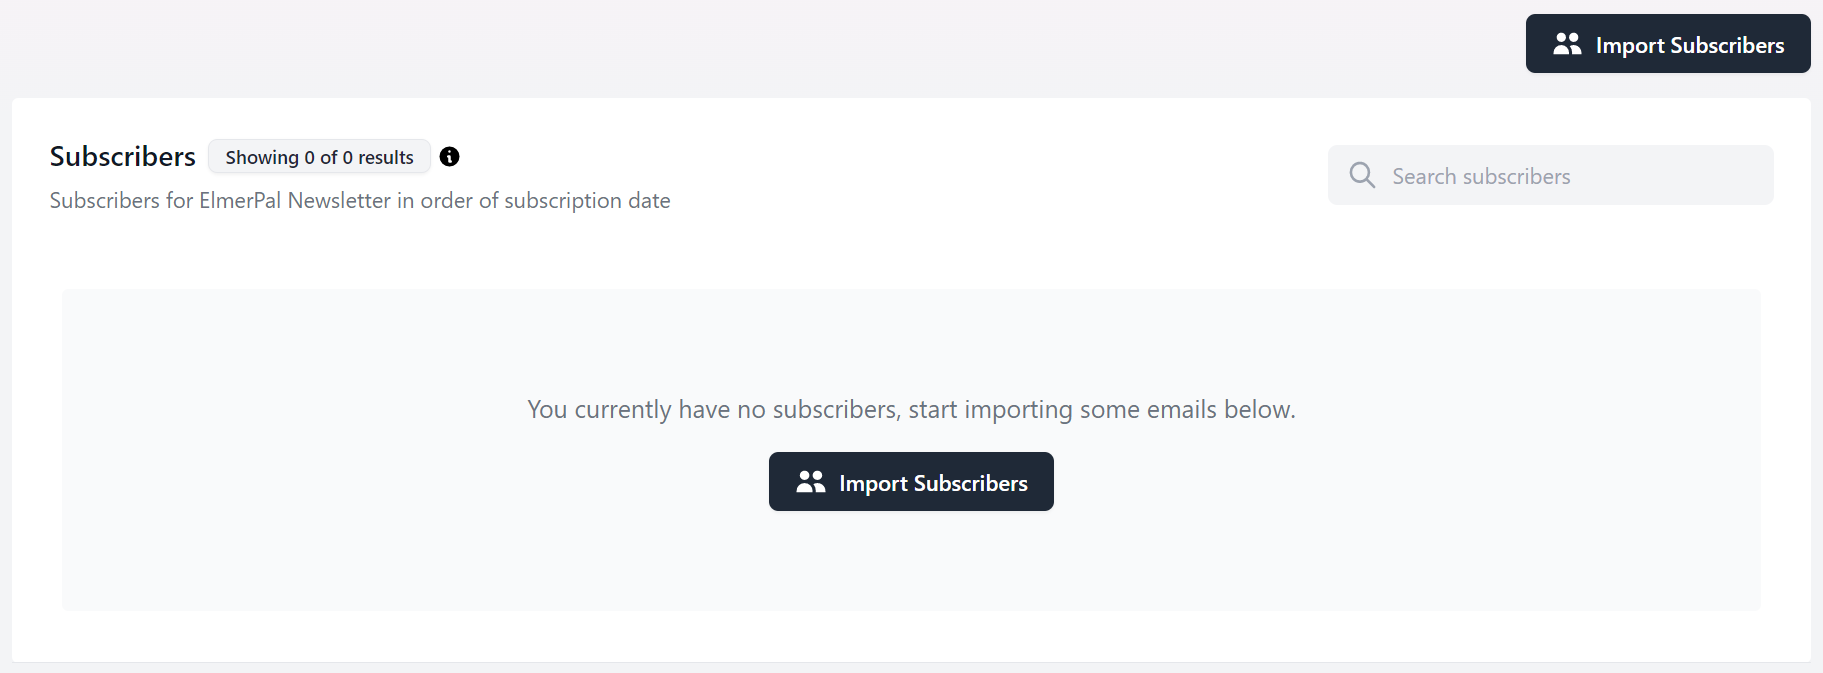Click the header Import Subscribers button
This screenshot has width=1823, height=673.
[x=1667, y=44]
